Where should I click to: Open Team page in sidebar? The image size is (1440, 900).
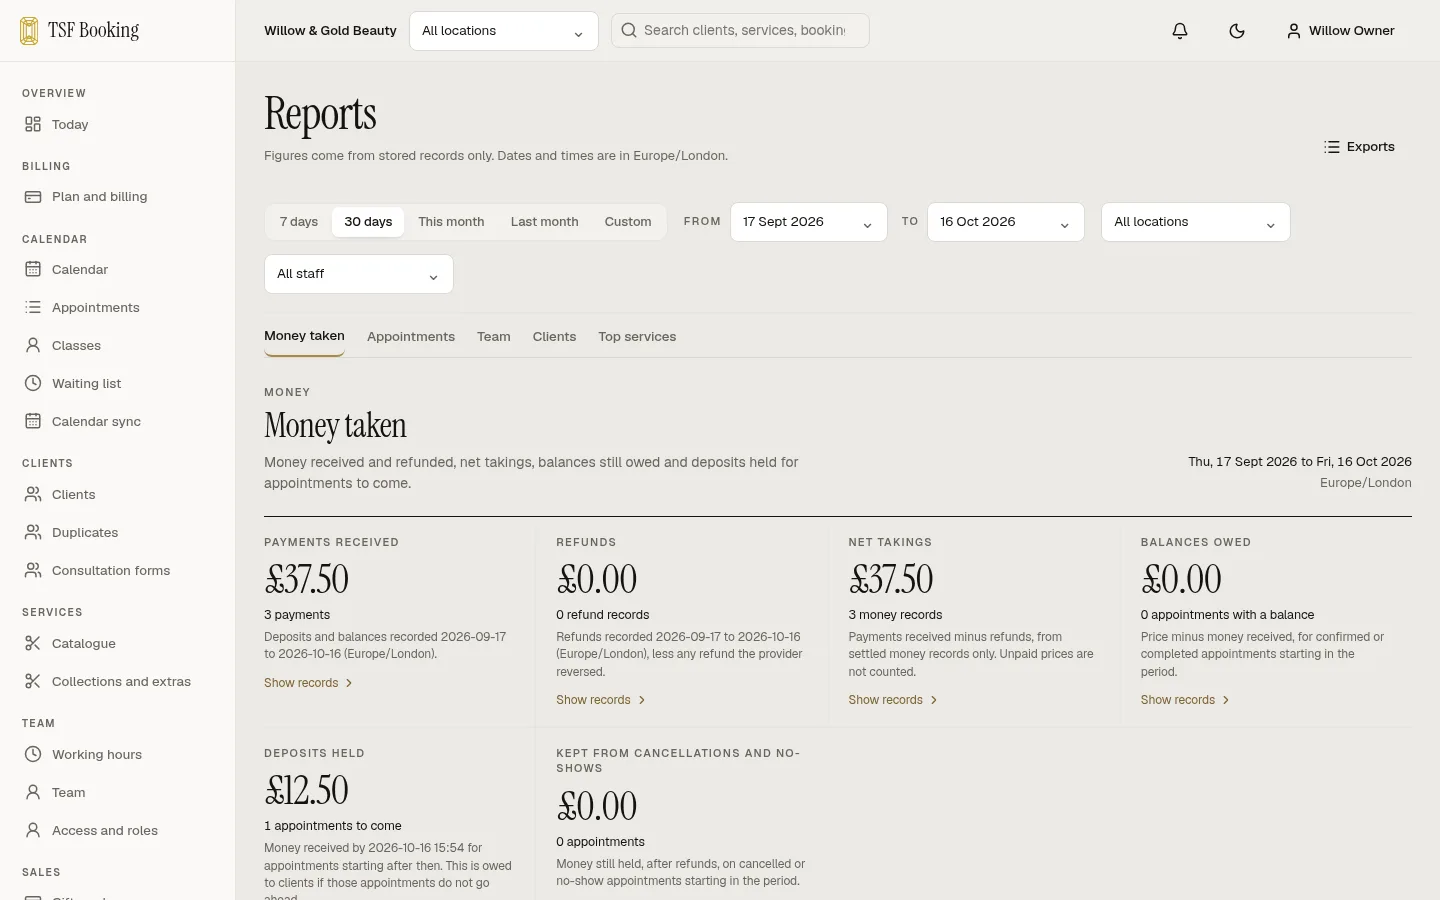tap(118, 793)
